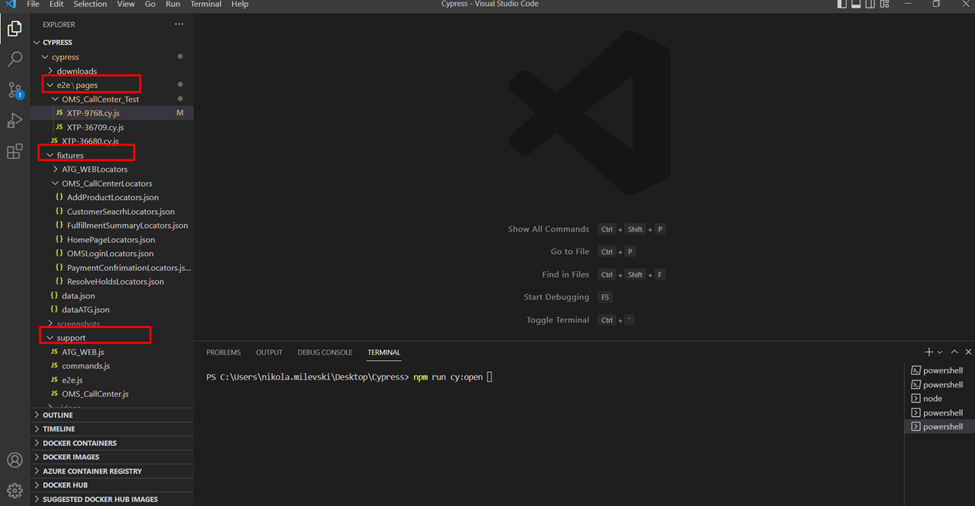Open file XTP-9768.cy.js
Screen dimensions: 975x506
112,113
